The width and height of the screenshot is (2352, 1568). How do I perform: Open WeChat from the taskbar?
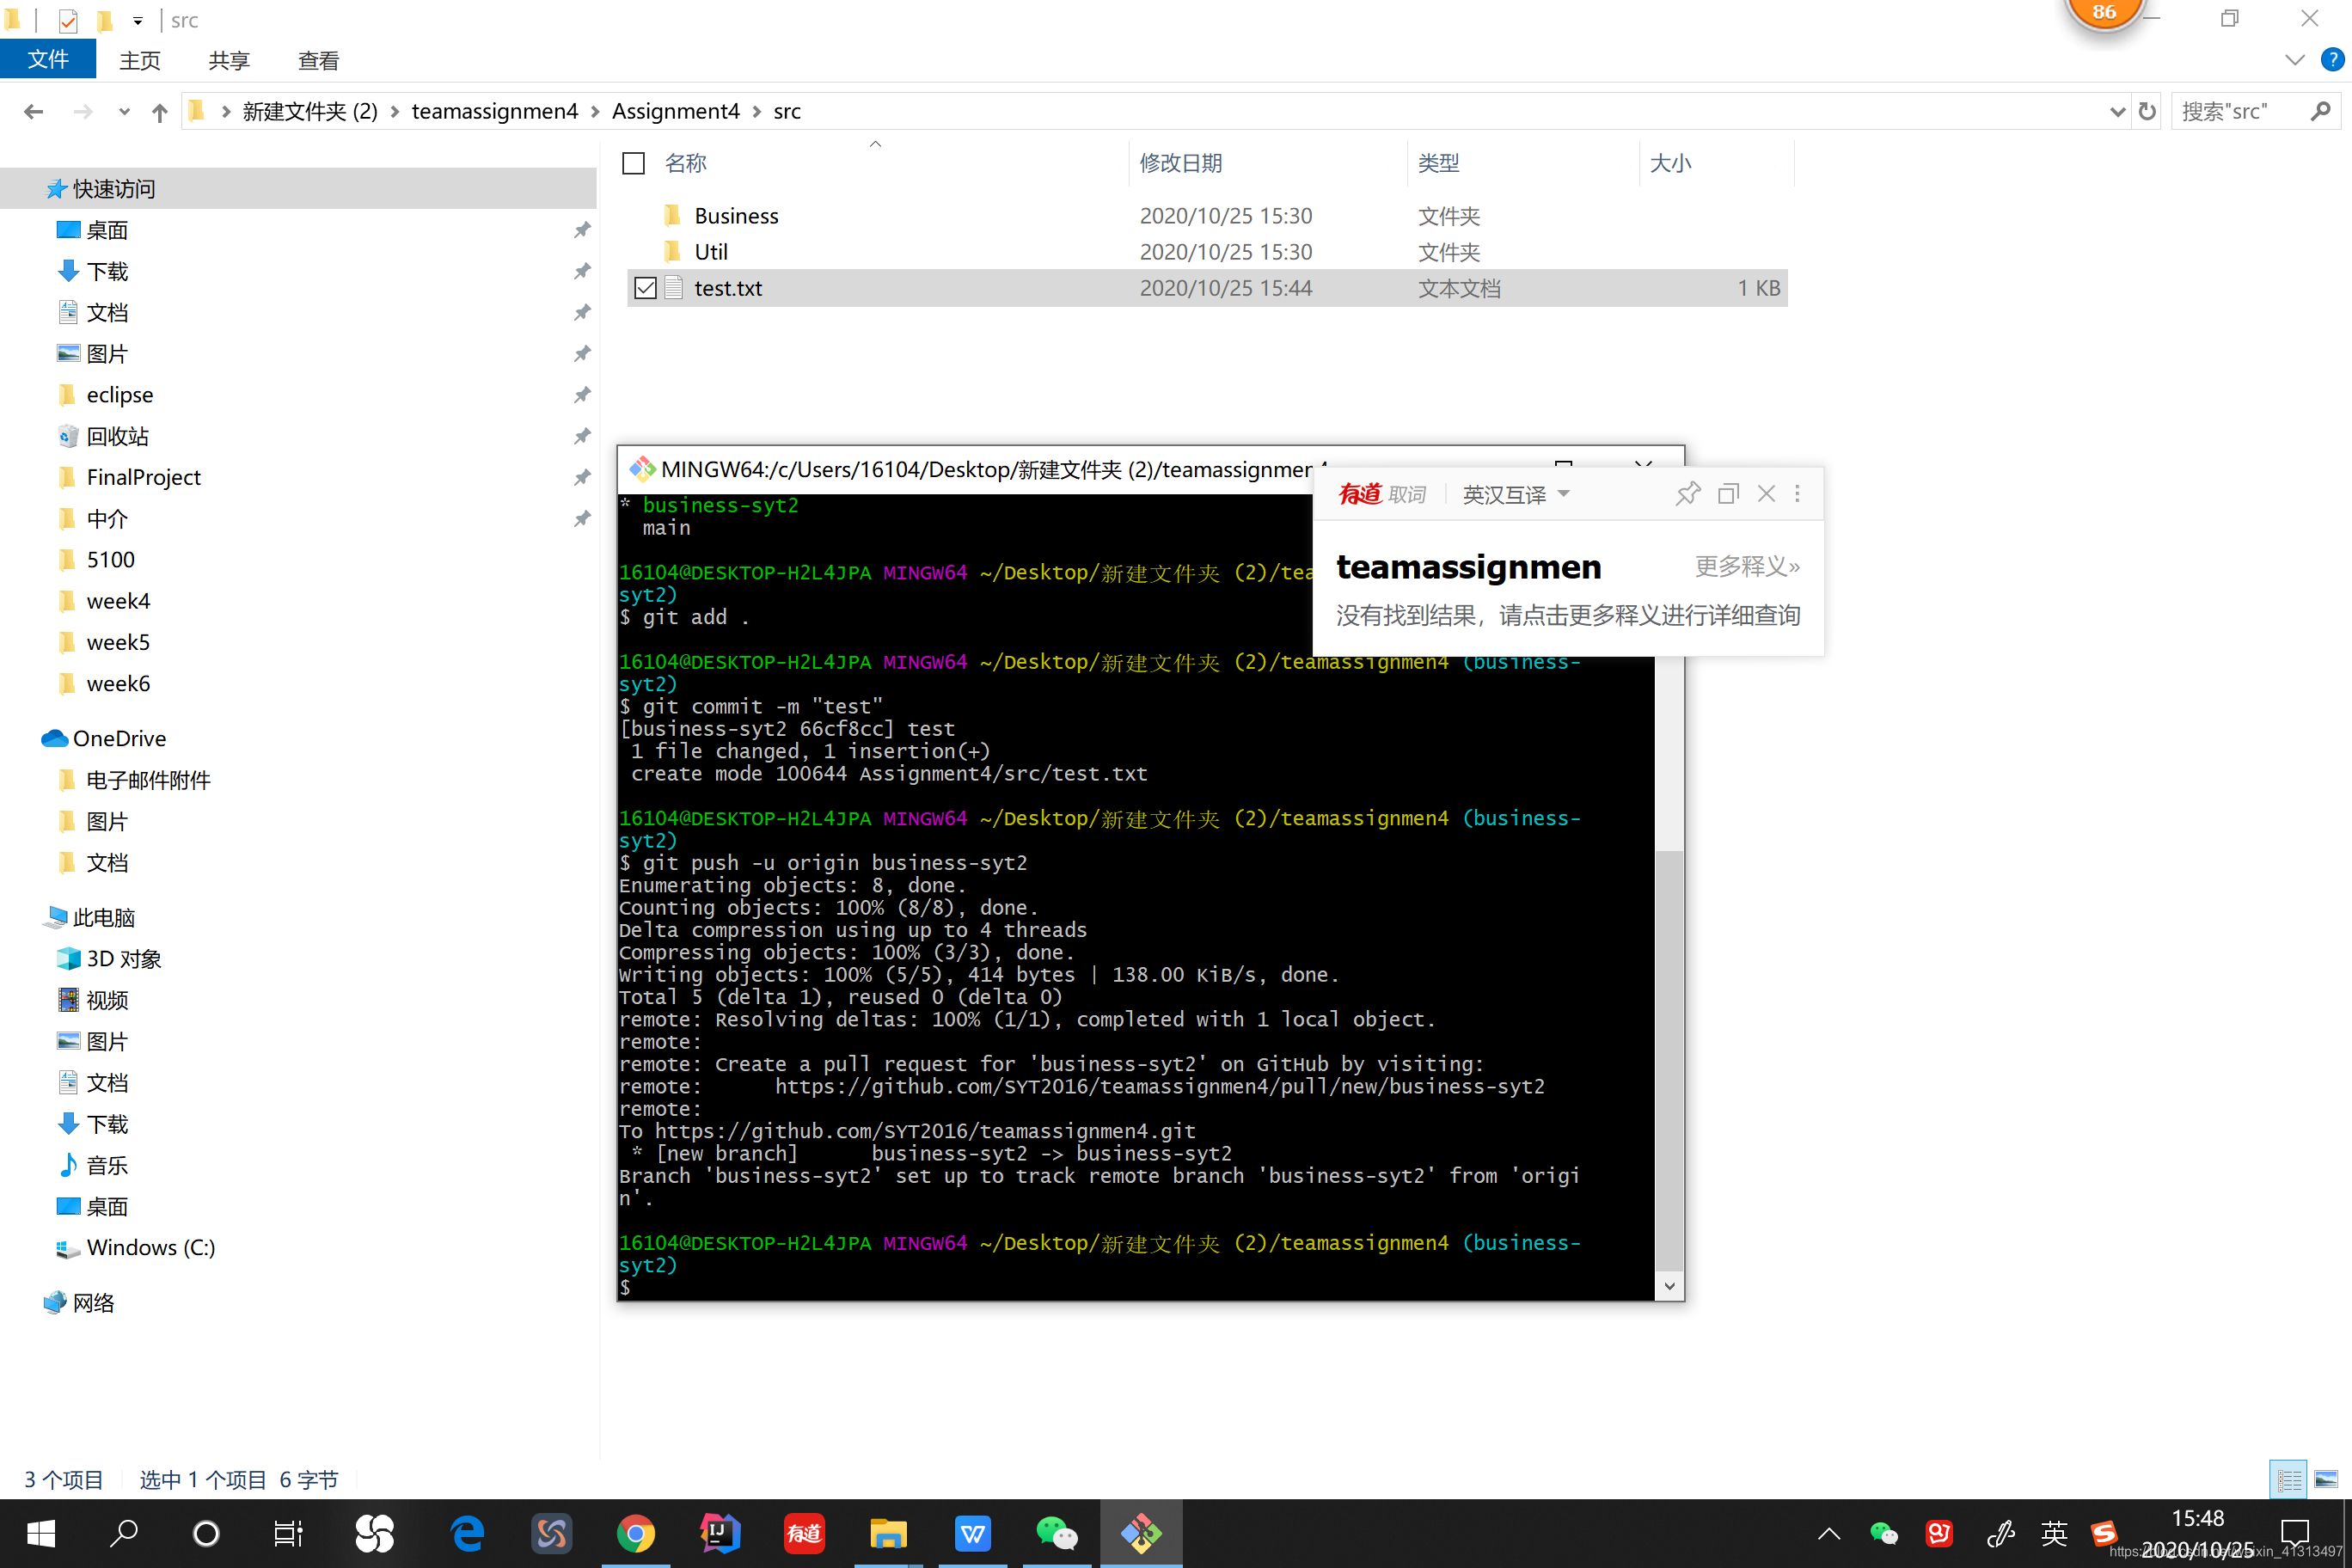(1057, 1534)
